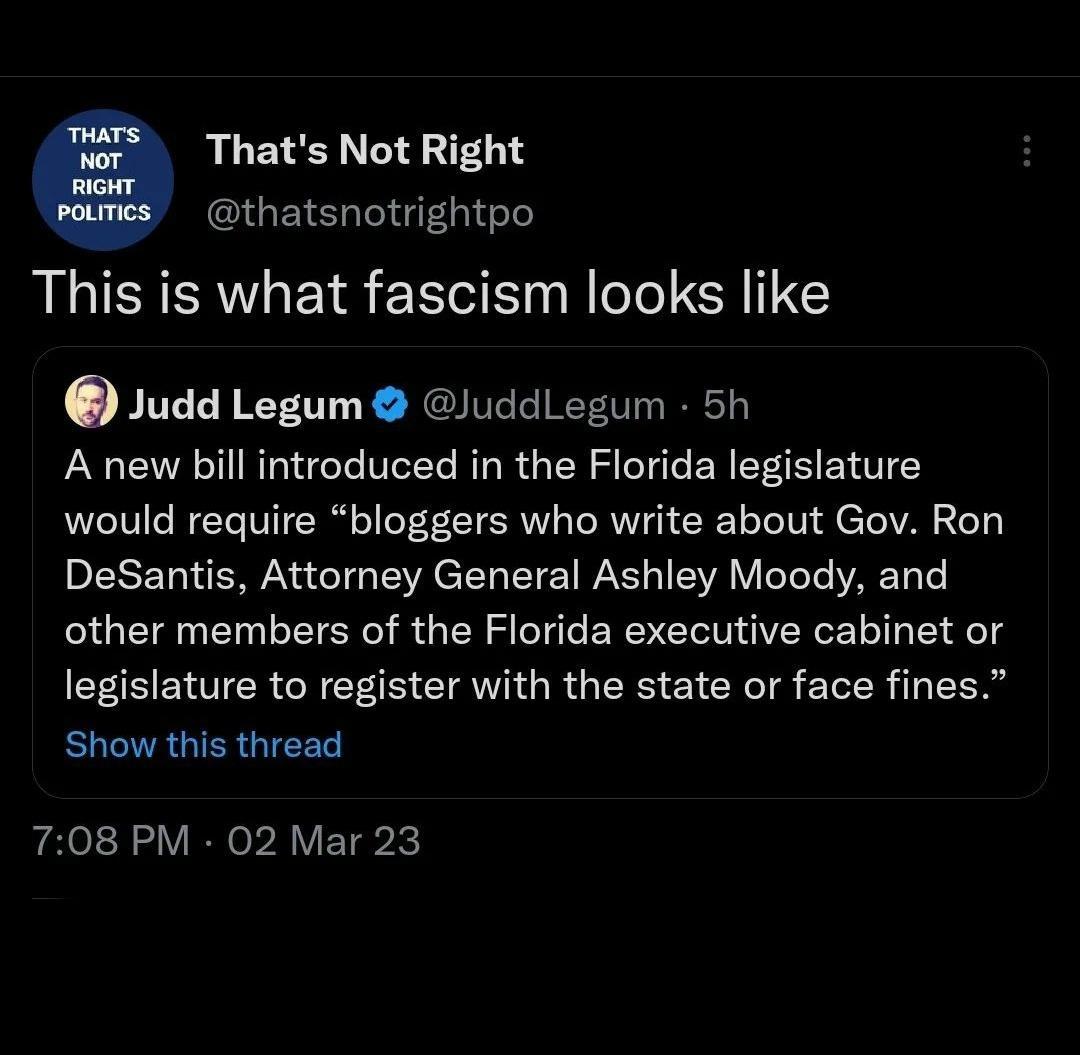
Task: Click the quoted tweet author's avatar thumbnail
Action: point(92,404)
